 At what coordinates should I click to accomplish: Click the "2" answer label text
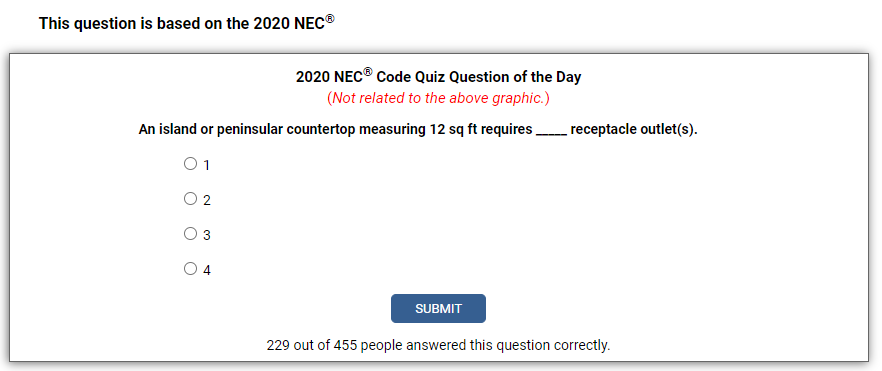click(x=206, y=201)
